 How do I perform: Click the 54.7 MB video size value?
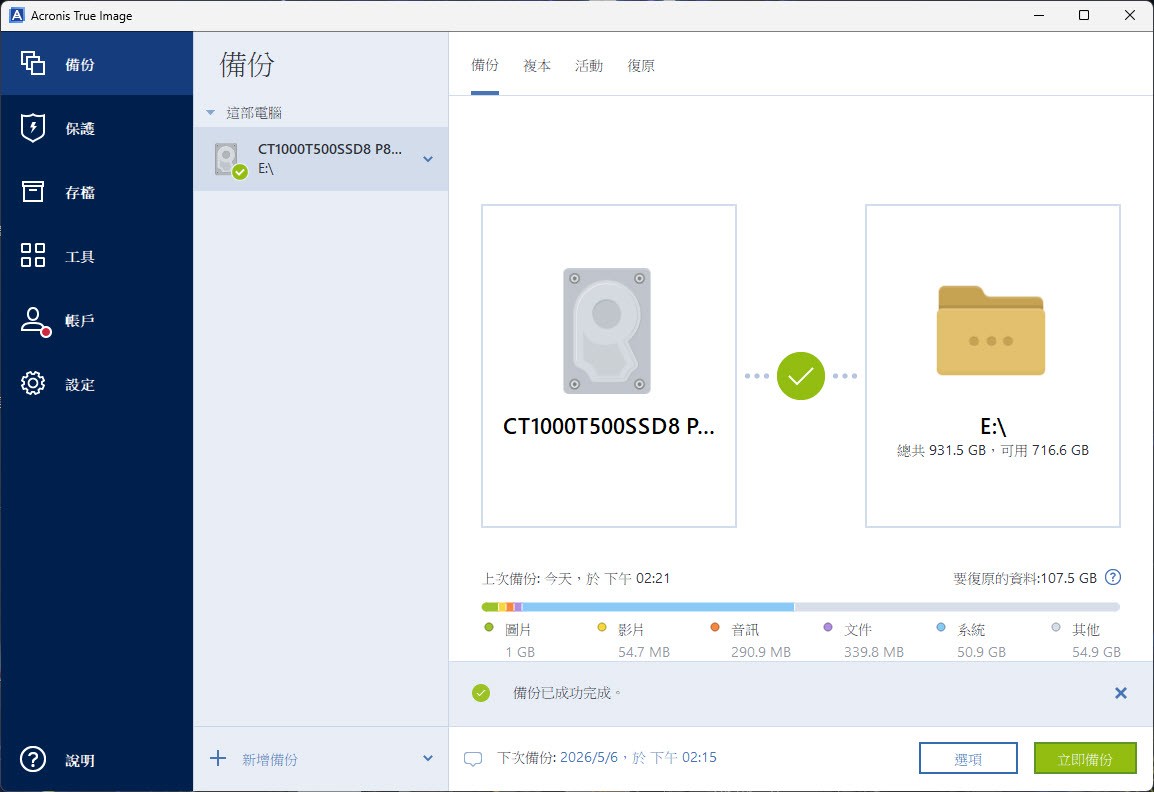[x=644, y=652]
